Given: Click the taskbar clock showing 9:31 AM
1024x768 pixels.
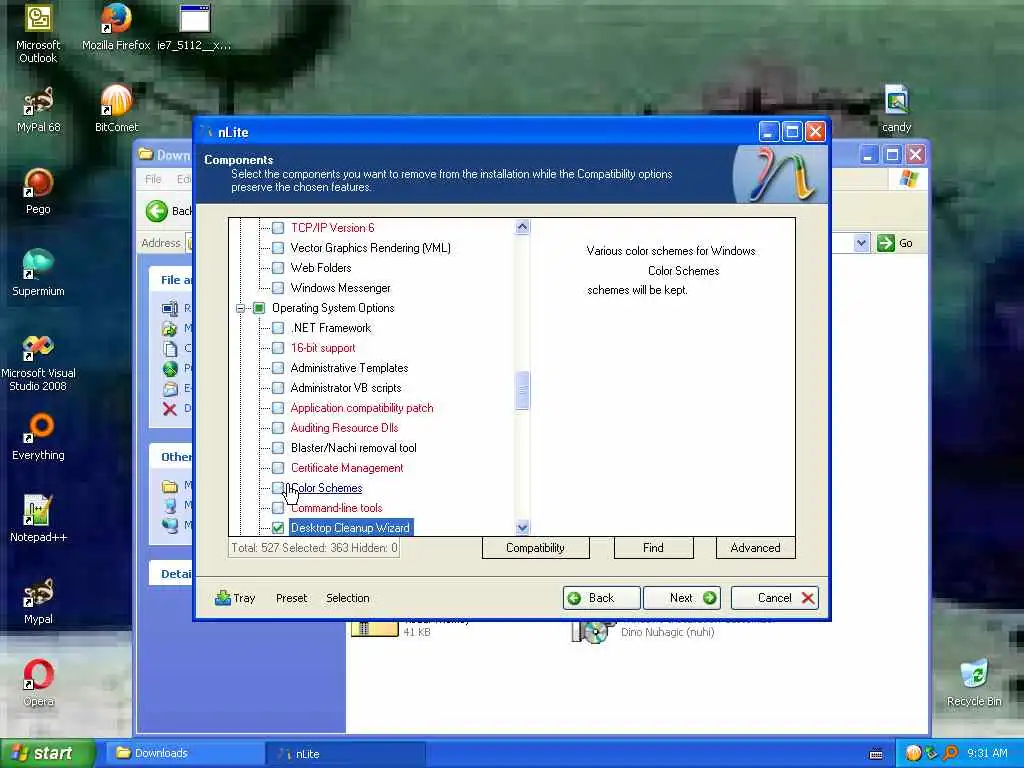Looking at the screenshot, I should point(987,753).
